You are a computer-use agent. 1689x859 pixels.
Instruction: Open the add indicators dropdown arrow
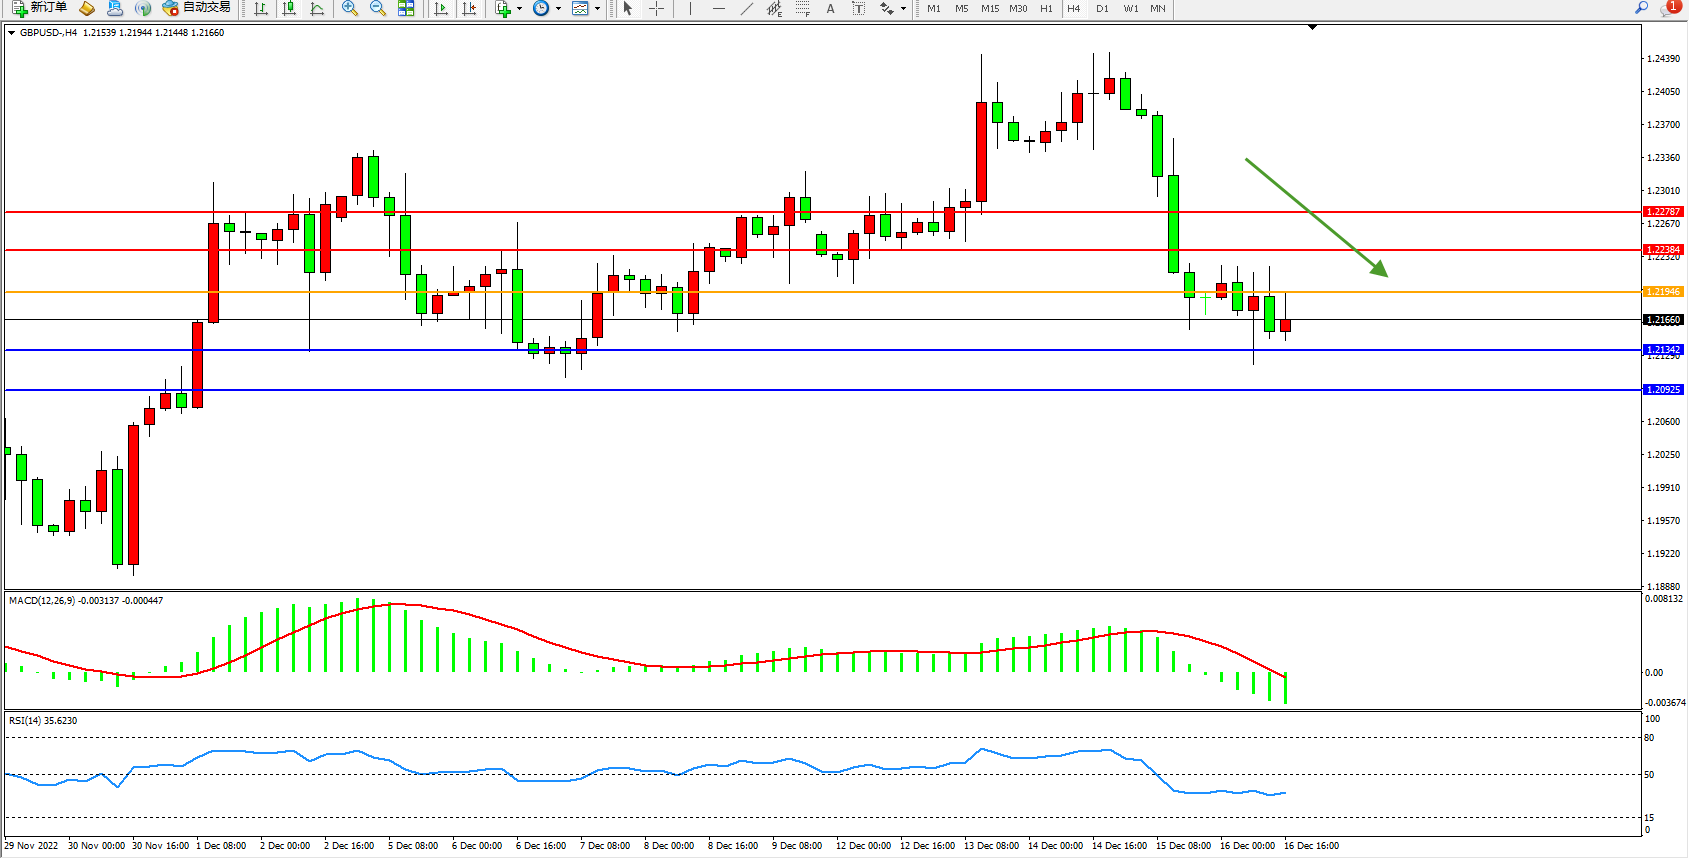[519, 9]
